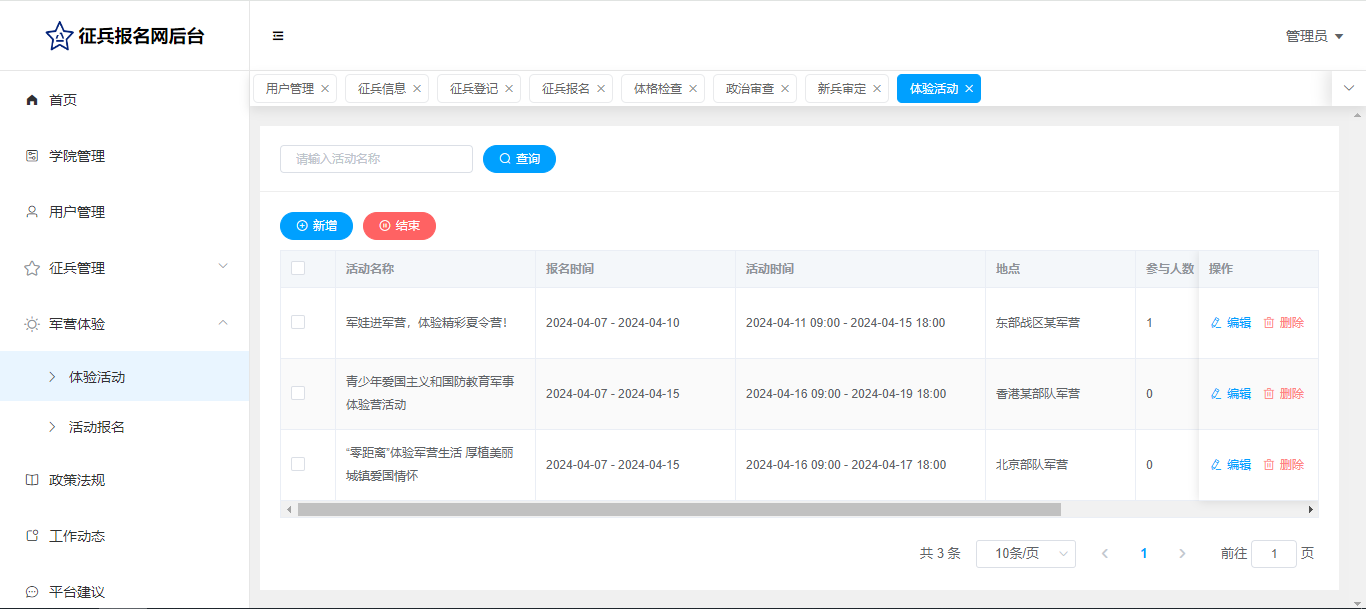Click the sidebar collapse hamburger icon

pyautogui.click(x=278, y=36)
